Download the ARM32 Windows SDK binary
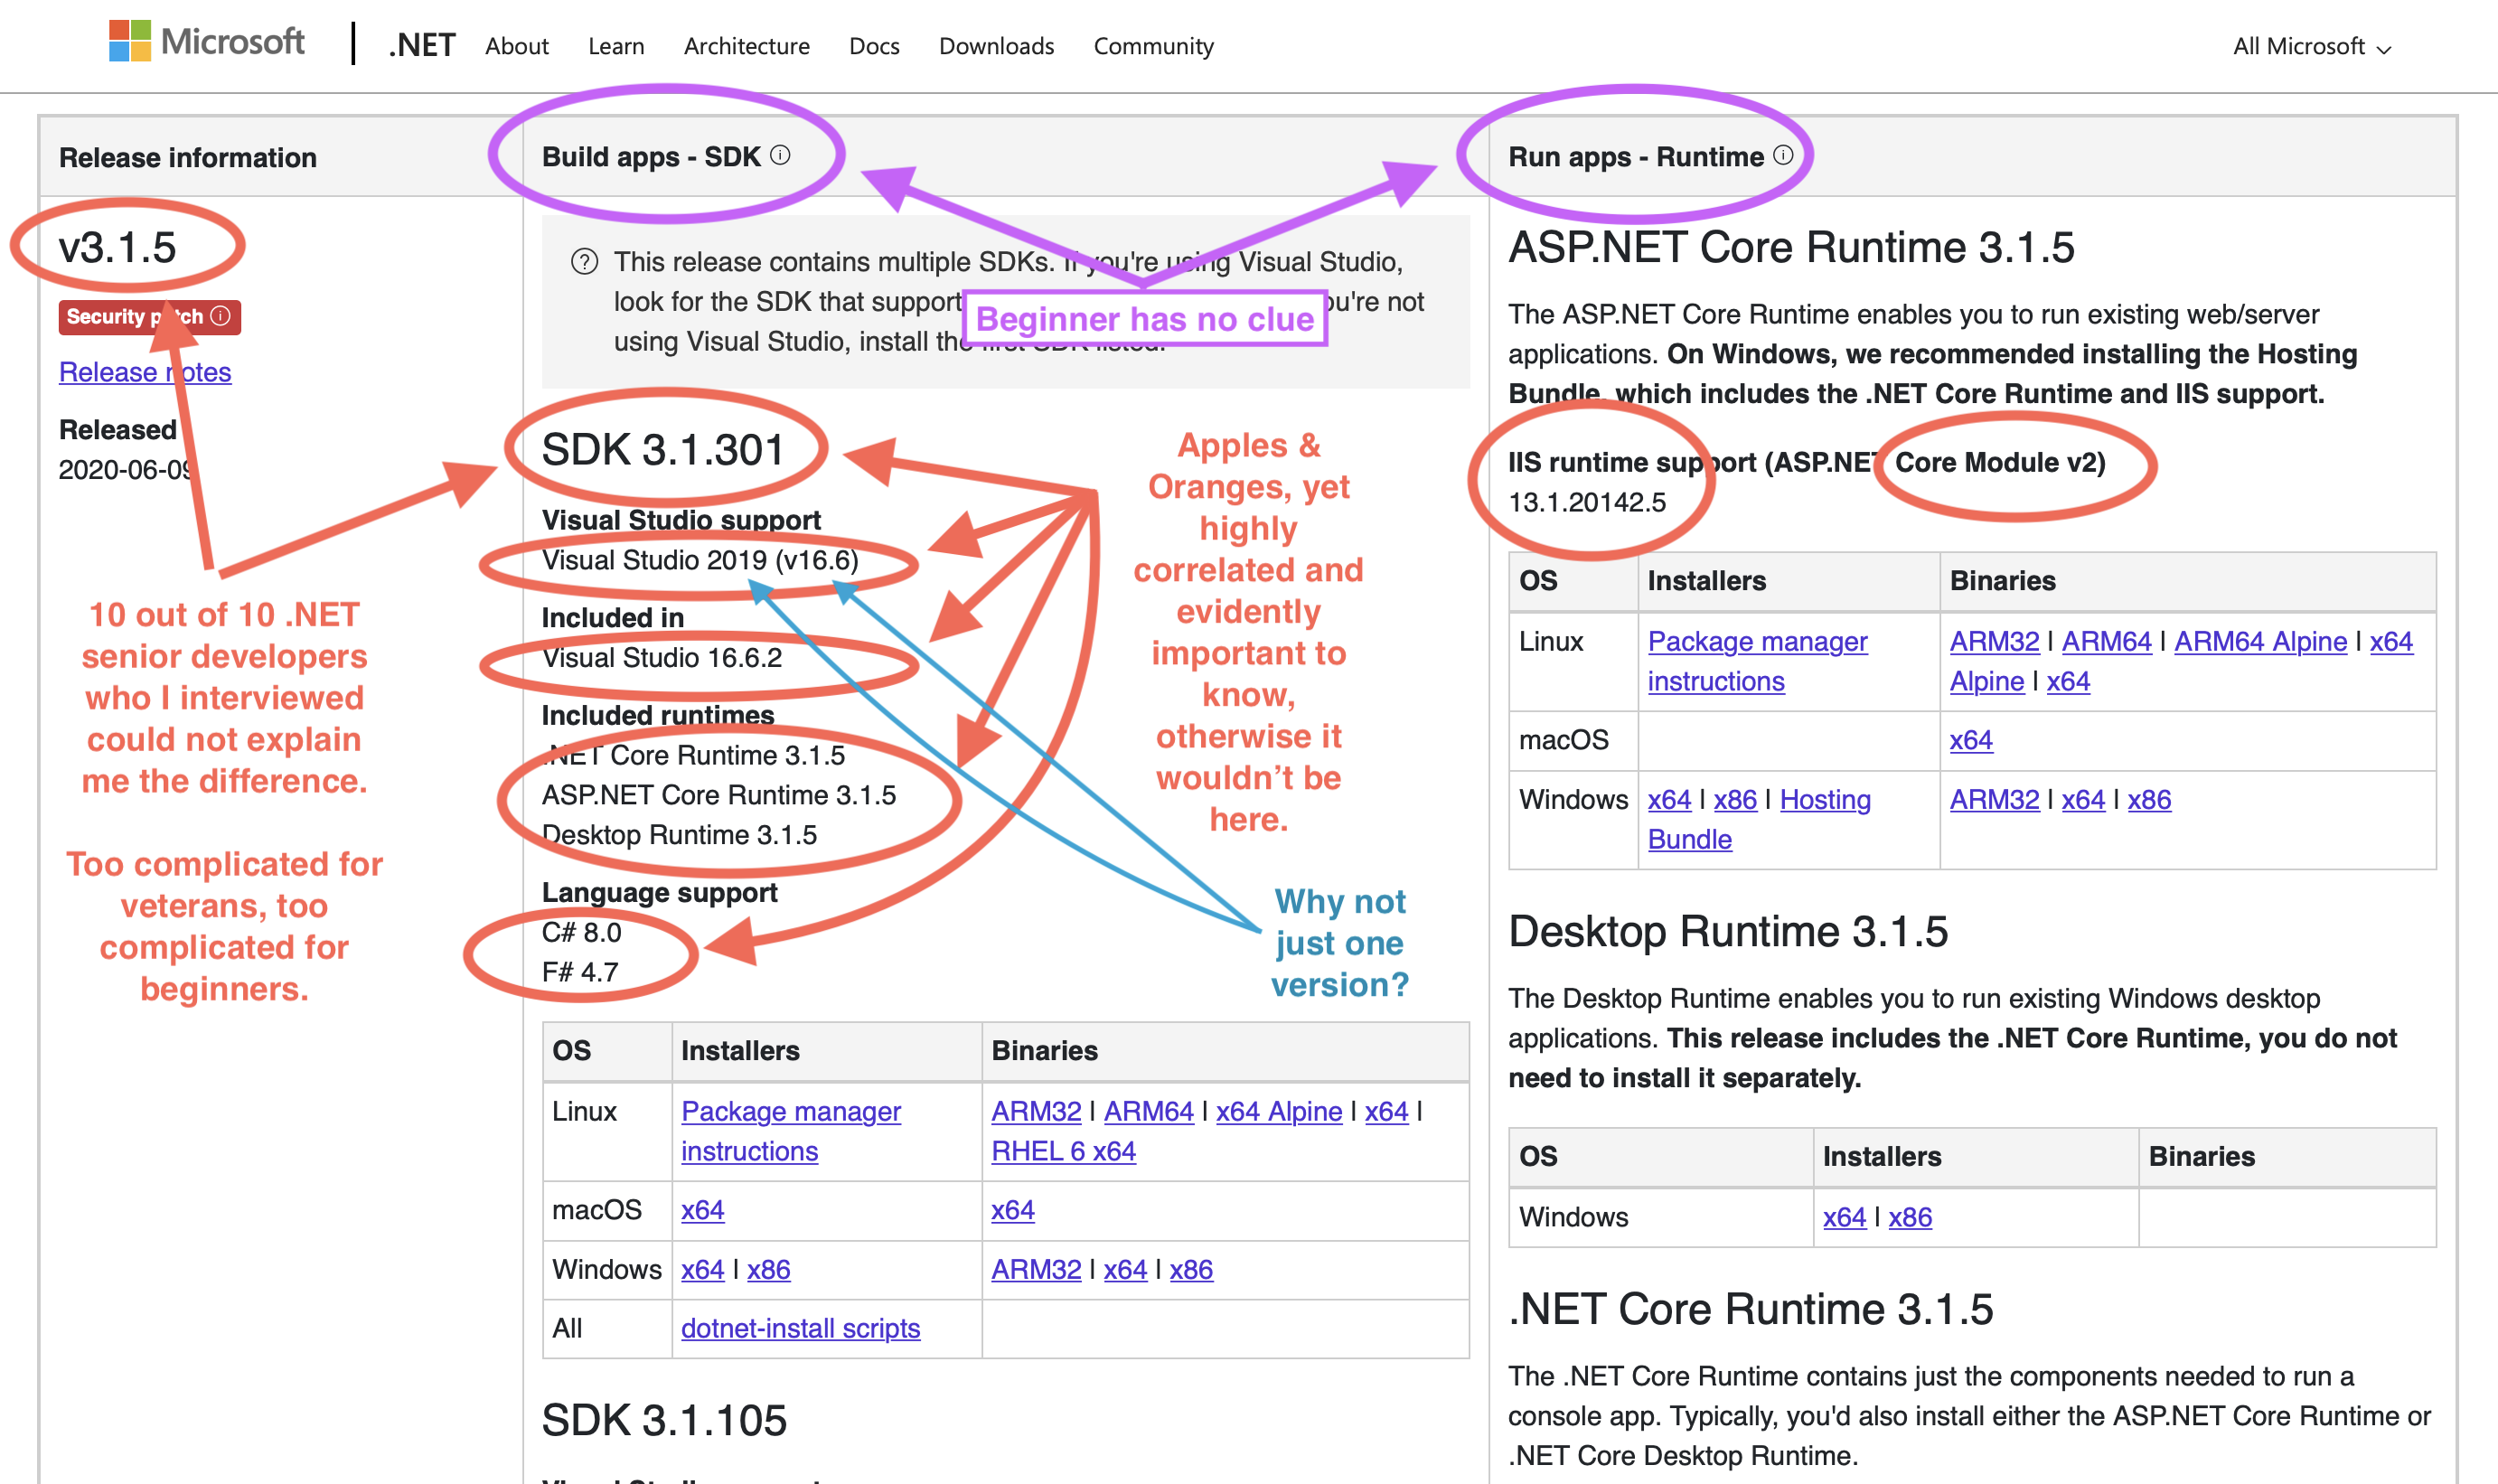The image size is (2498, 1484). 1035,1269
